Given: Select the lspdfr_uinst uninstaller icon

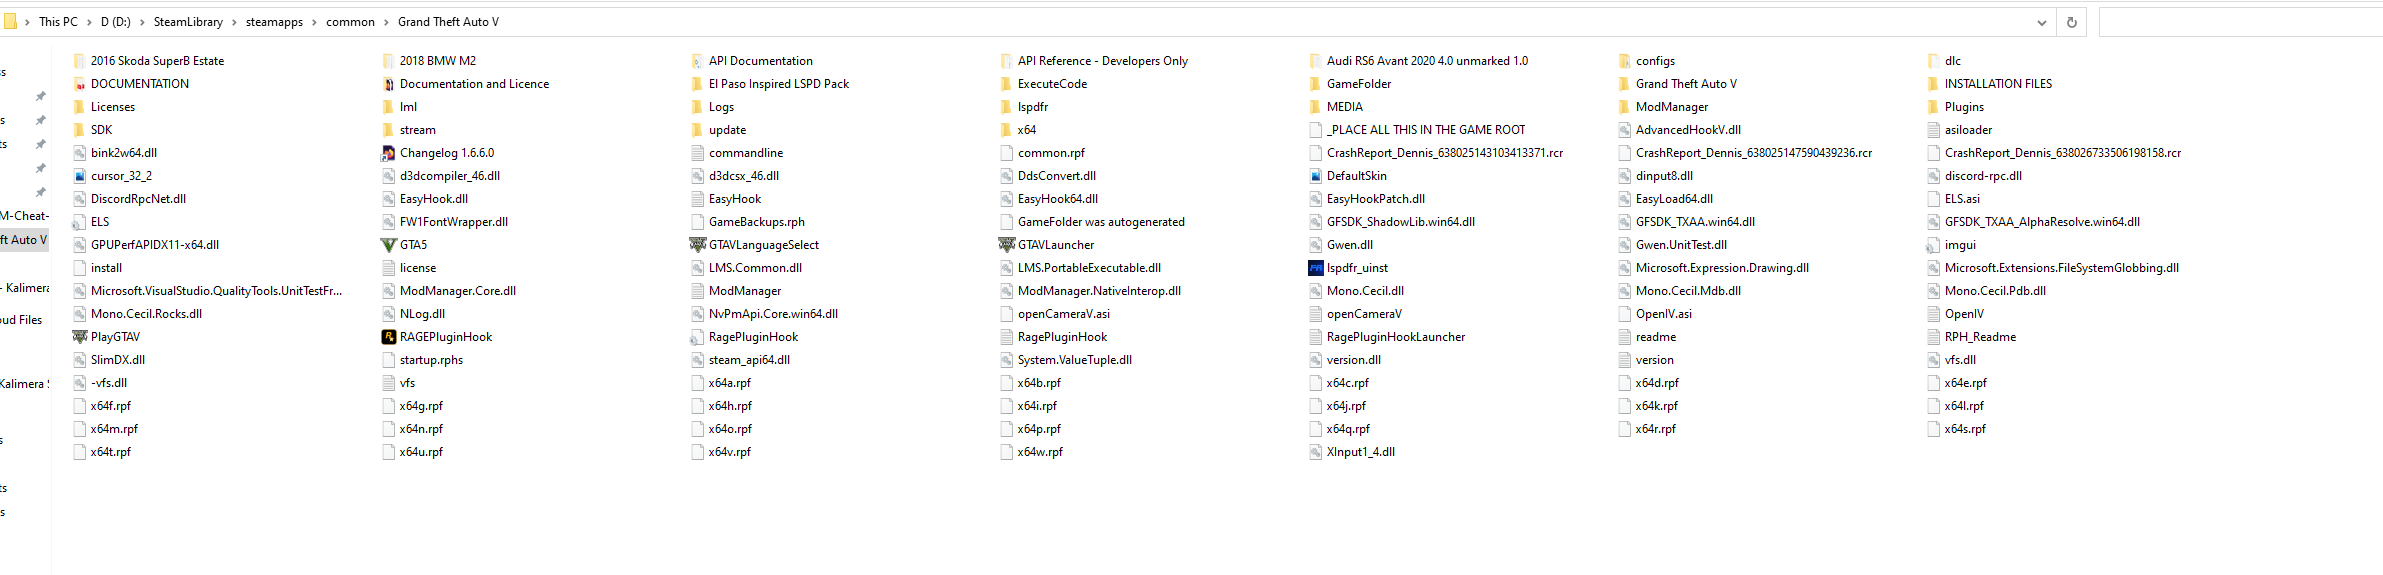Looking at the screenshot, I should click(x=1315, y=268).
